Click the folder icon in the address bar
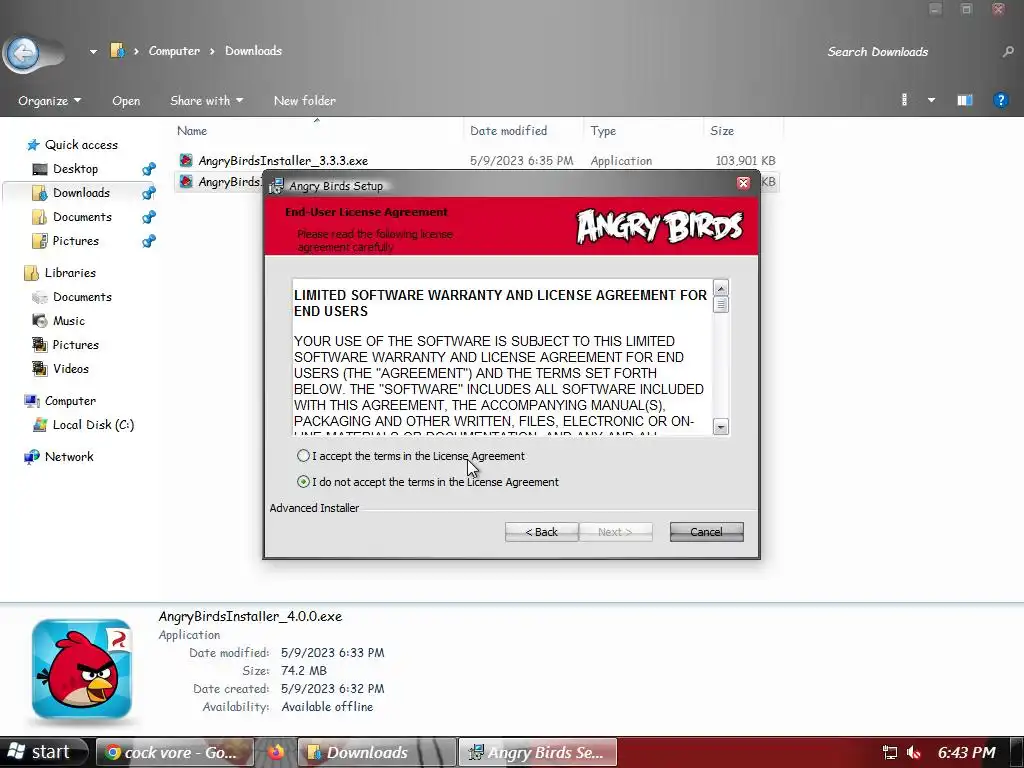This screenshot has height=768, width=1024. tap(117, 50)
